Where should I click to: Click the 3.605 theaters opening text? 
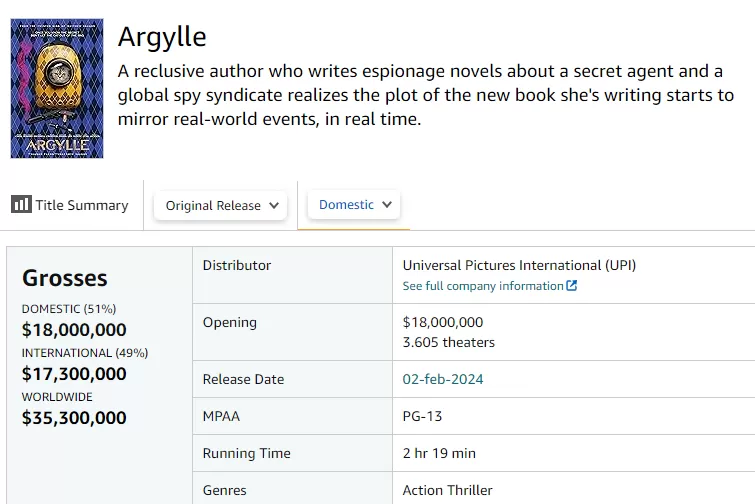448,342
